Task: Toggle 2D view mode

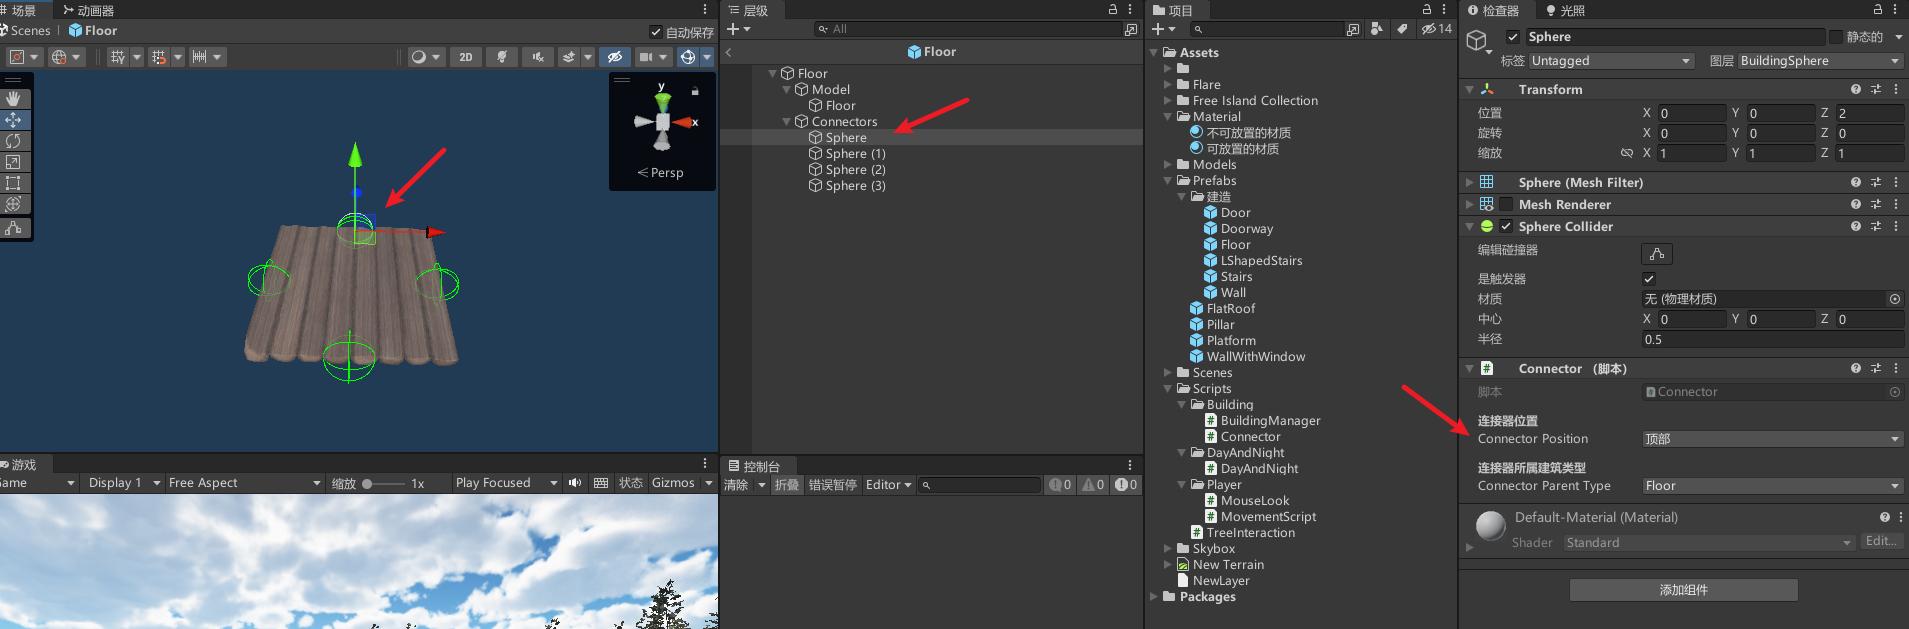Action: coord(466,57)
